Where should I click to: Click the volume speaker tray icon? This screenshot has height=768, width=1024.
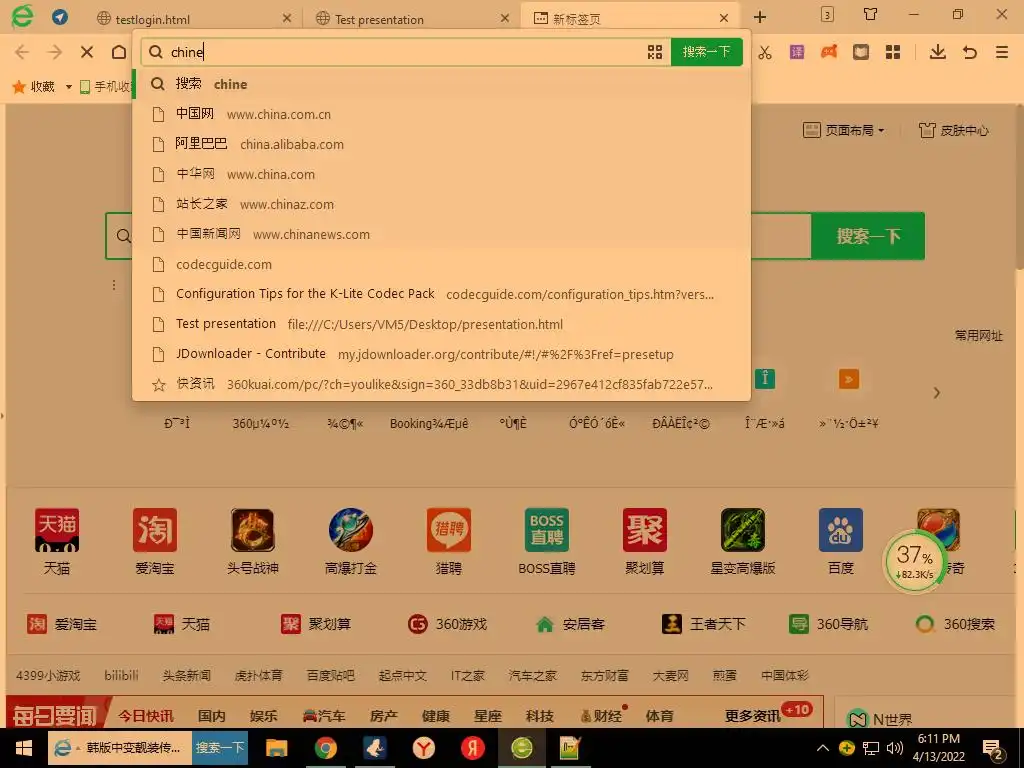pos(895,748)
